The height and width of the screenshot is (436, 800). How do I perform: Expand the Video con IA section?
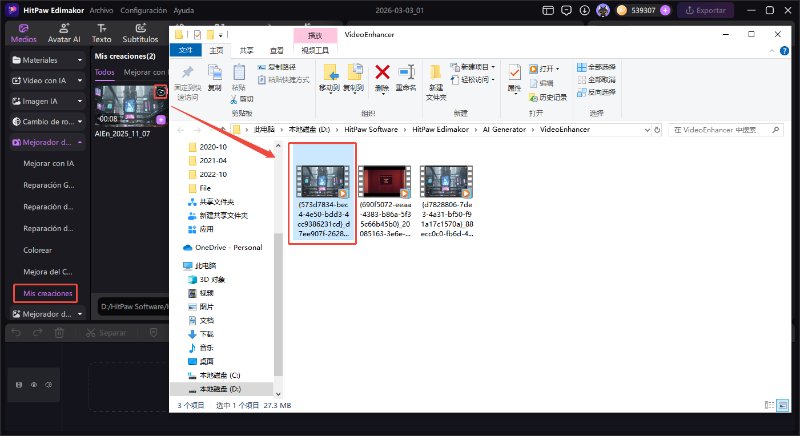(46, 81)
